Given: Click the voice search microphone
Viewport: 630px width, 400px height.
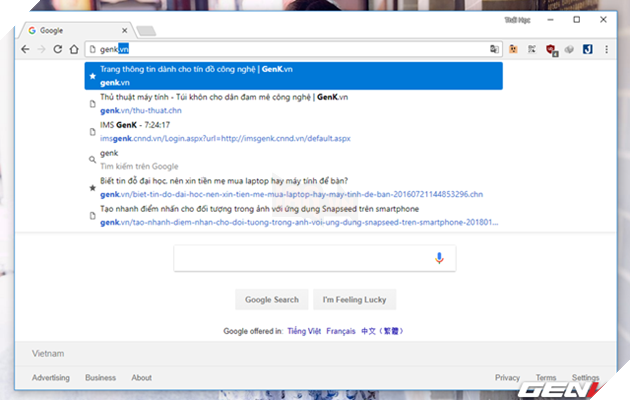Looking at the screenshot, I should click(x=439, y=258).
